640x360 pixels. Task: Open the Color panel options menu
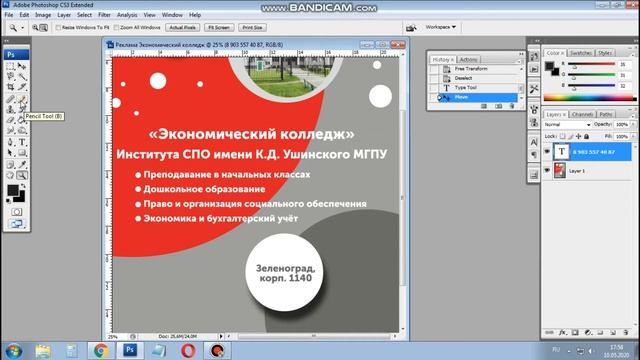633,54
